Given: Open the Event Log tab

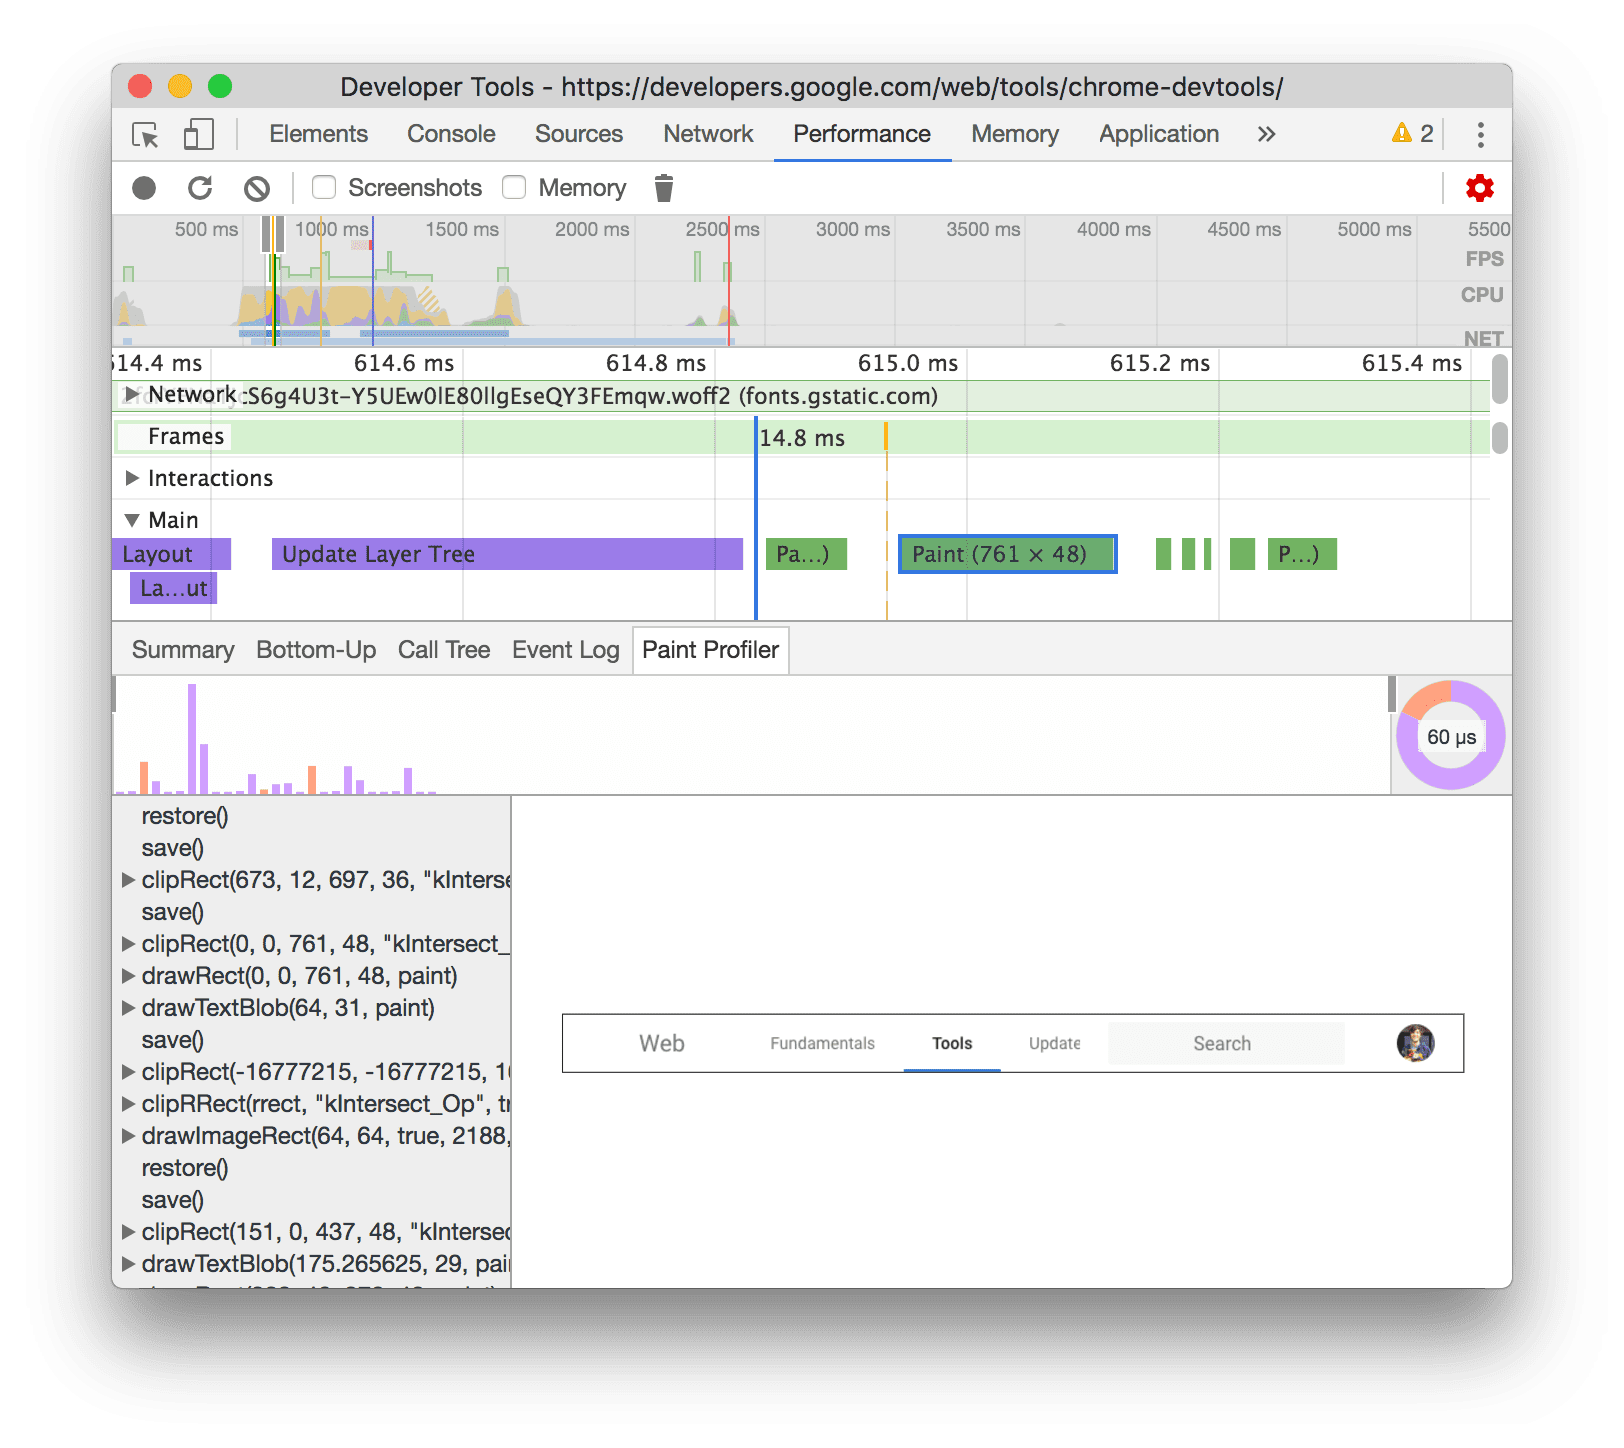Looking at the screenshot, I should tap(565, 650).
